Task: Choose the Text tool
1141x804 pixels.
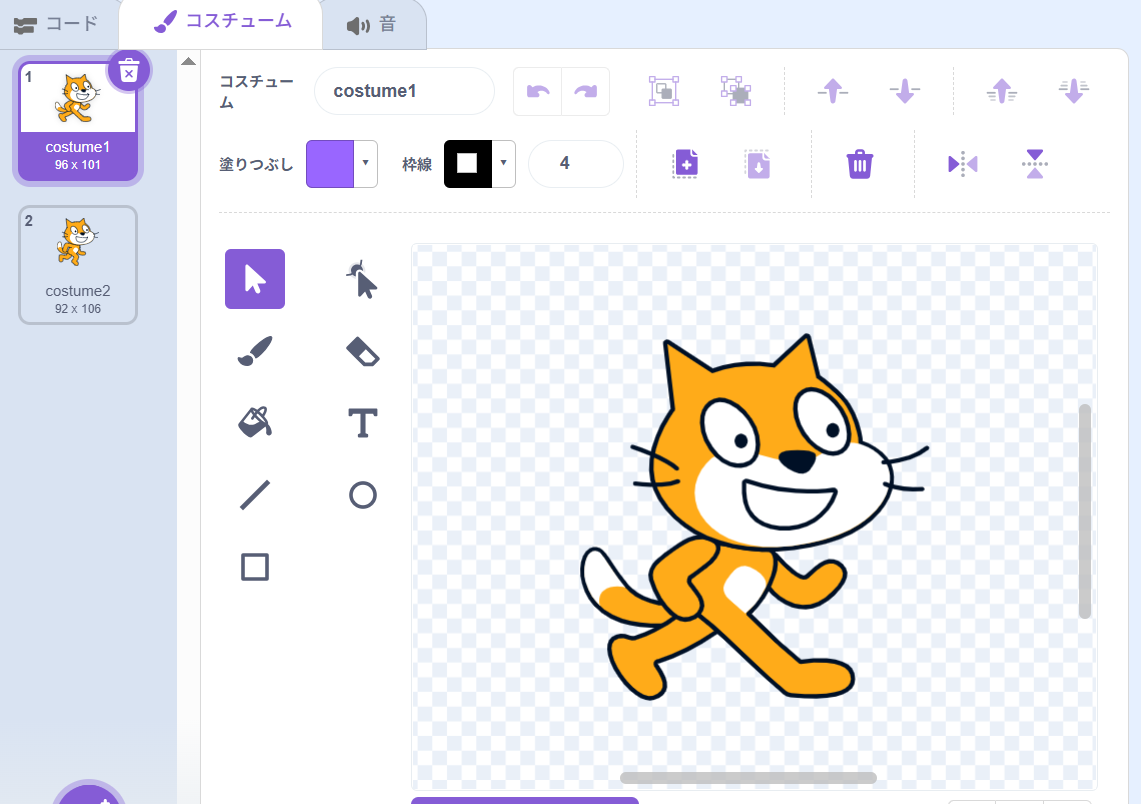Action: 362,423
